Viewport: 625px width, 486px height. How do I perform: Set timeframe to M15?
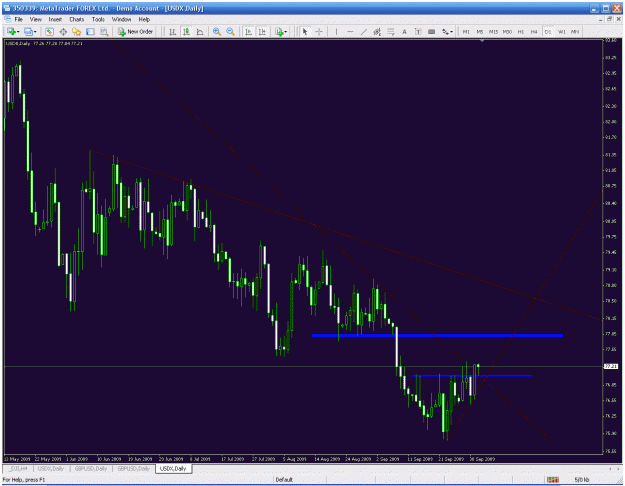click(x=493, y=31)
